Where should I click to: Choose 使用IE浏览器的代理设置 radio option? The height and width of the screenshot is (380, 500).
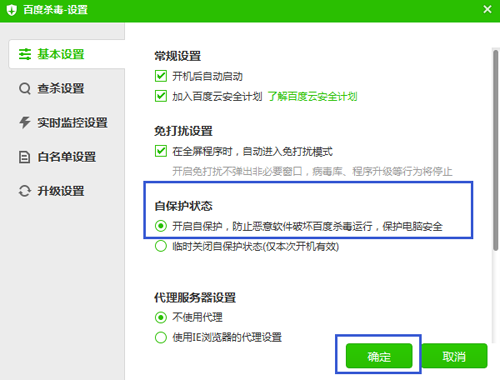click(161, 337)
